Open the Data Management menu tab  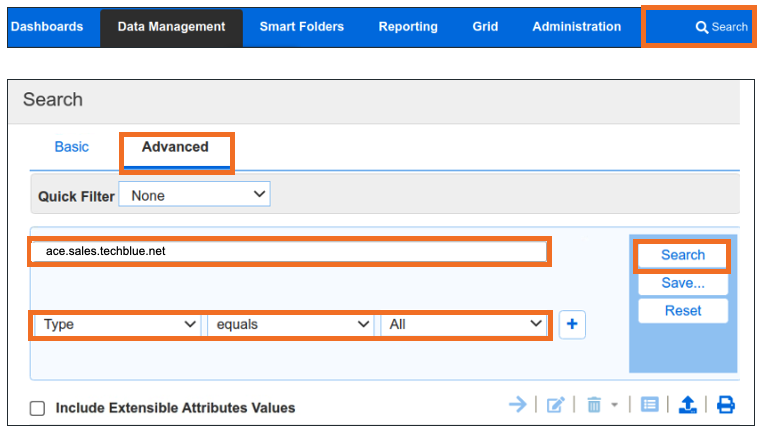(171, 27)
